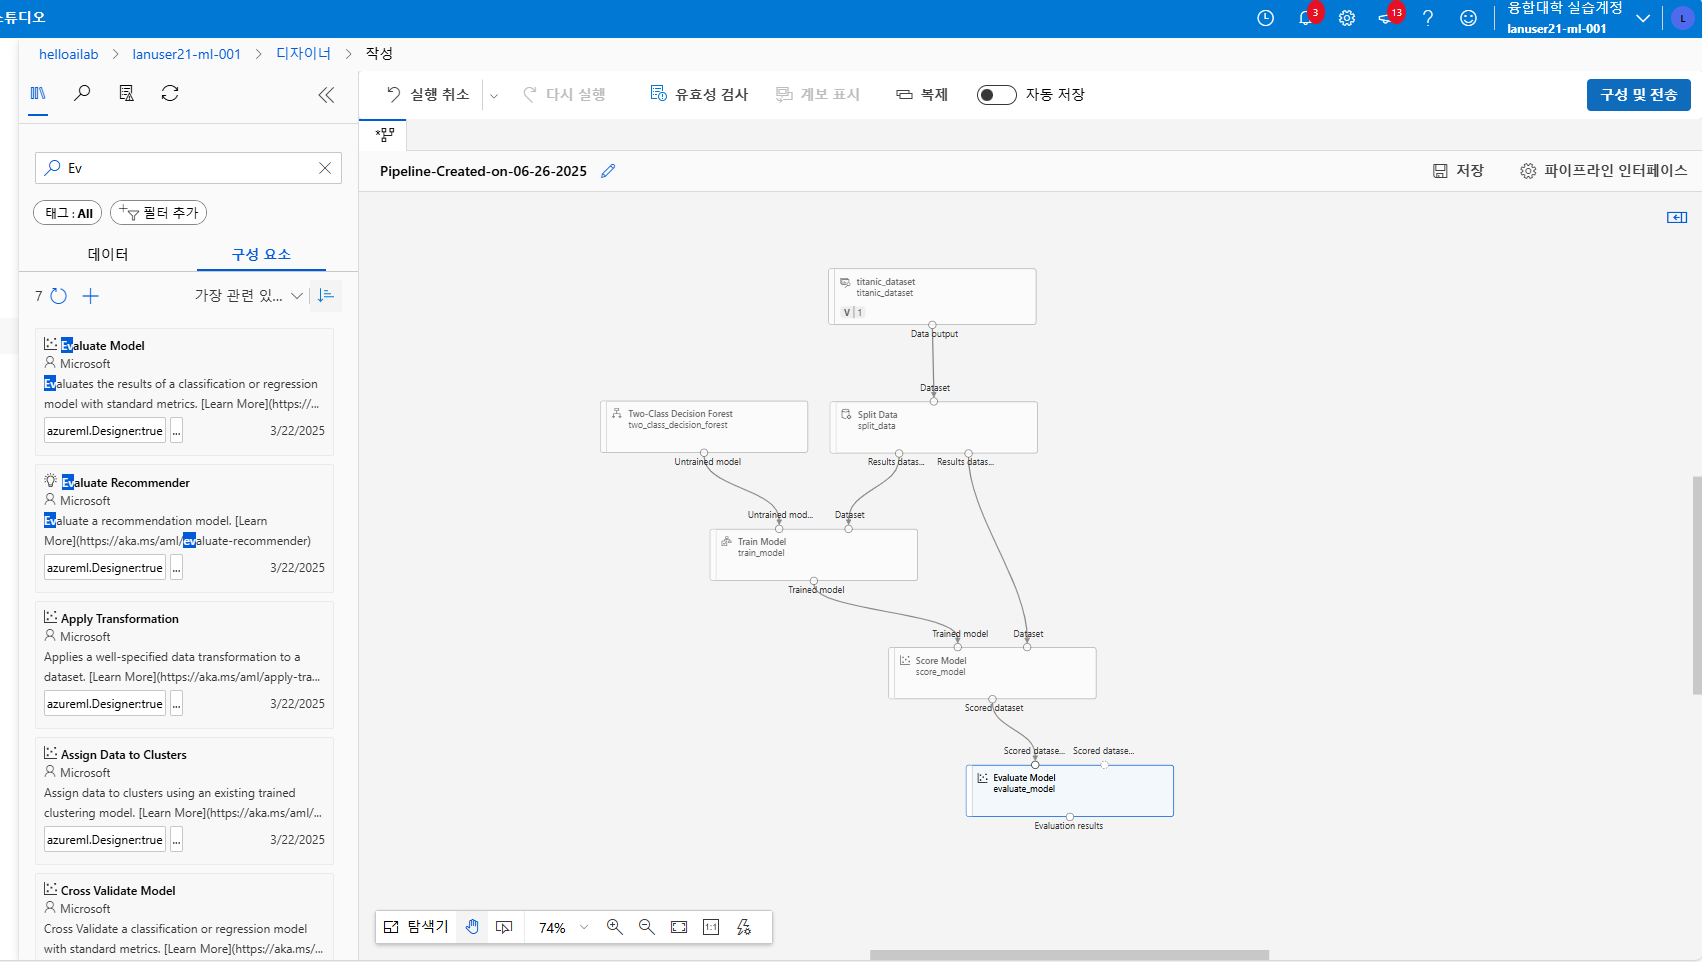Select the 구성 요소 tab
Image resolution: width=1702 pixels, height=962 pixels.
pos(261,254)
